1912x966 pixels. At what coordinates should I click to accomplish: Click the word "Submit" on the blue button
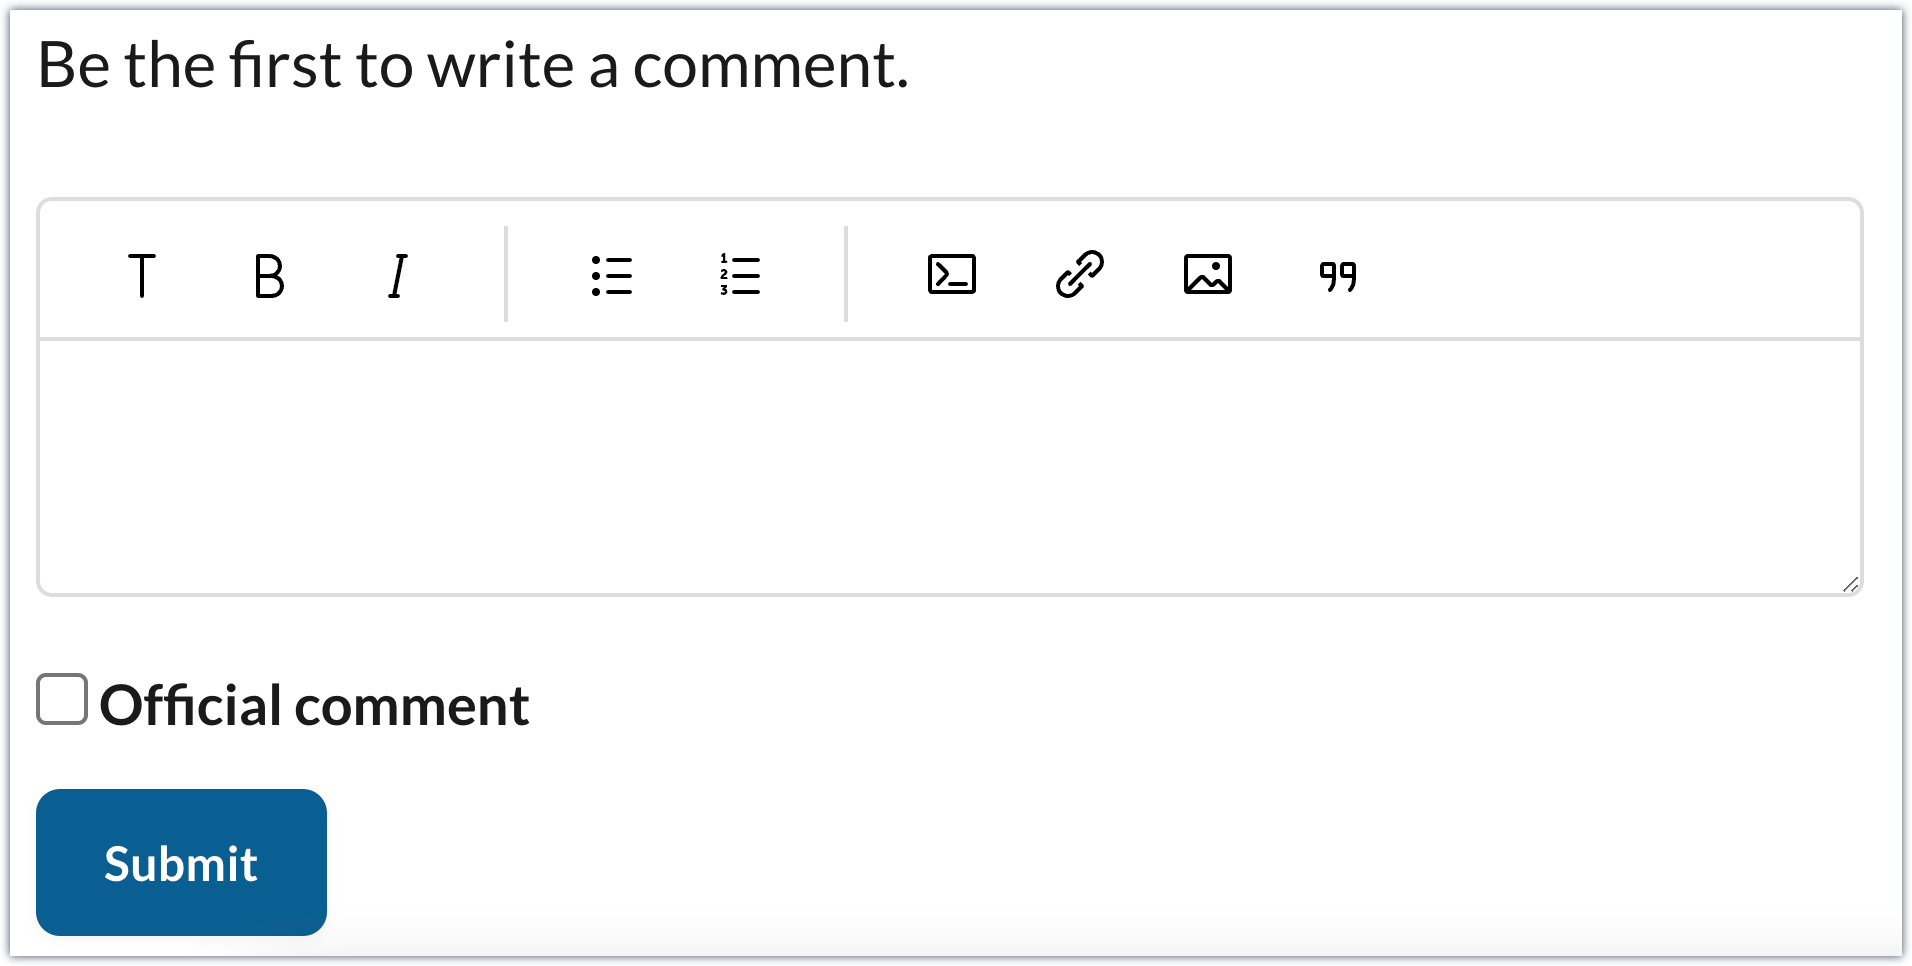(x=181, y=864)
